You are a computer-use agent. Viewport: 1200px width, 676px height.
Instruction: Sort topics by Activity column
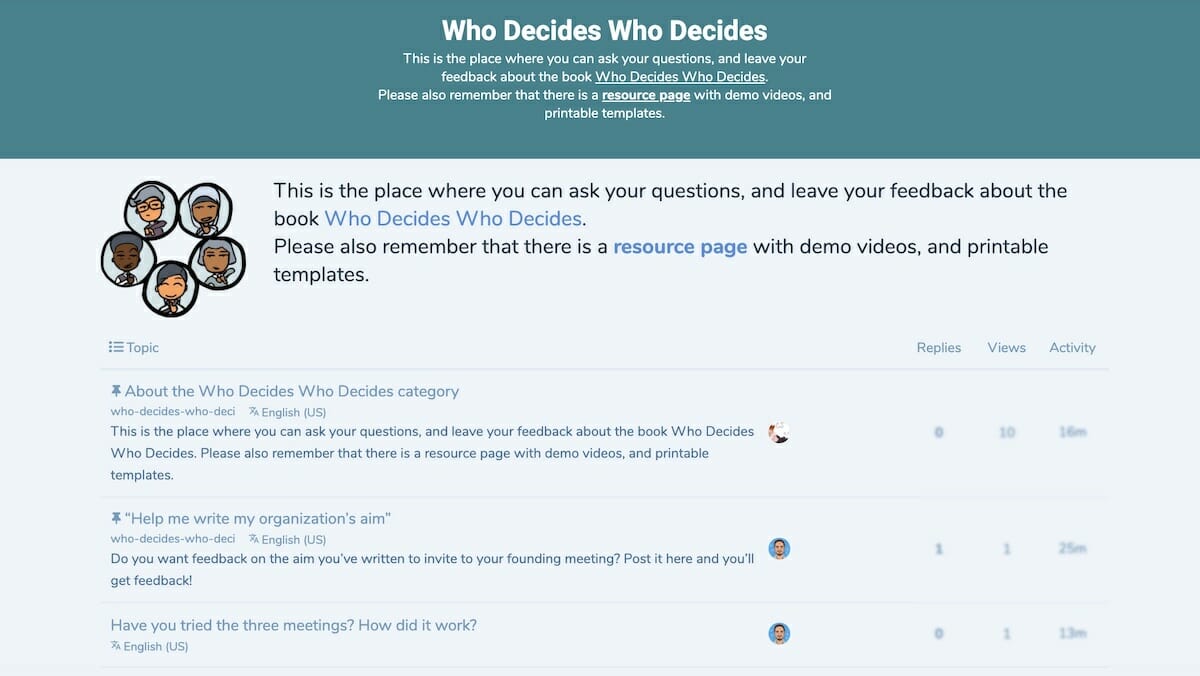coord(1072,348)
